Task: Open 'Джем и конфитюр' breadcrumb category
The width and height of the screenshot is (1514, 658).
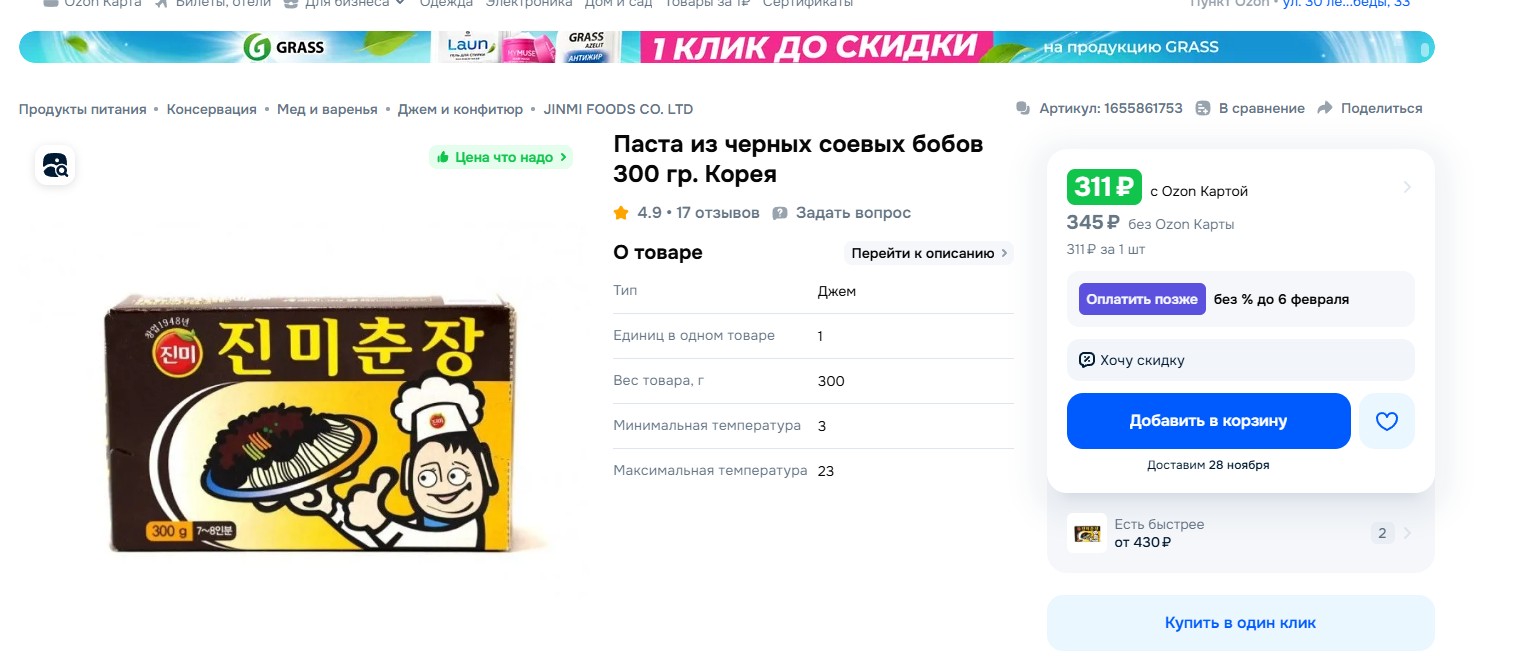Action: [460, 109]
